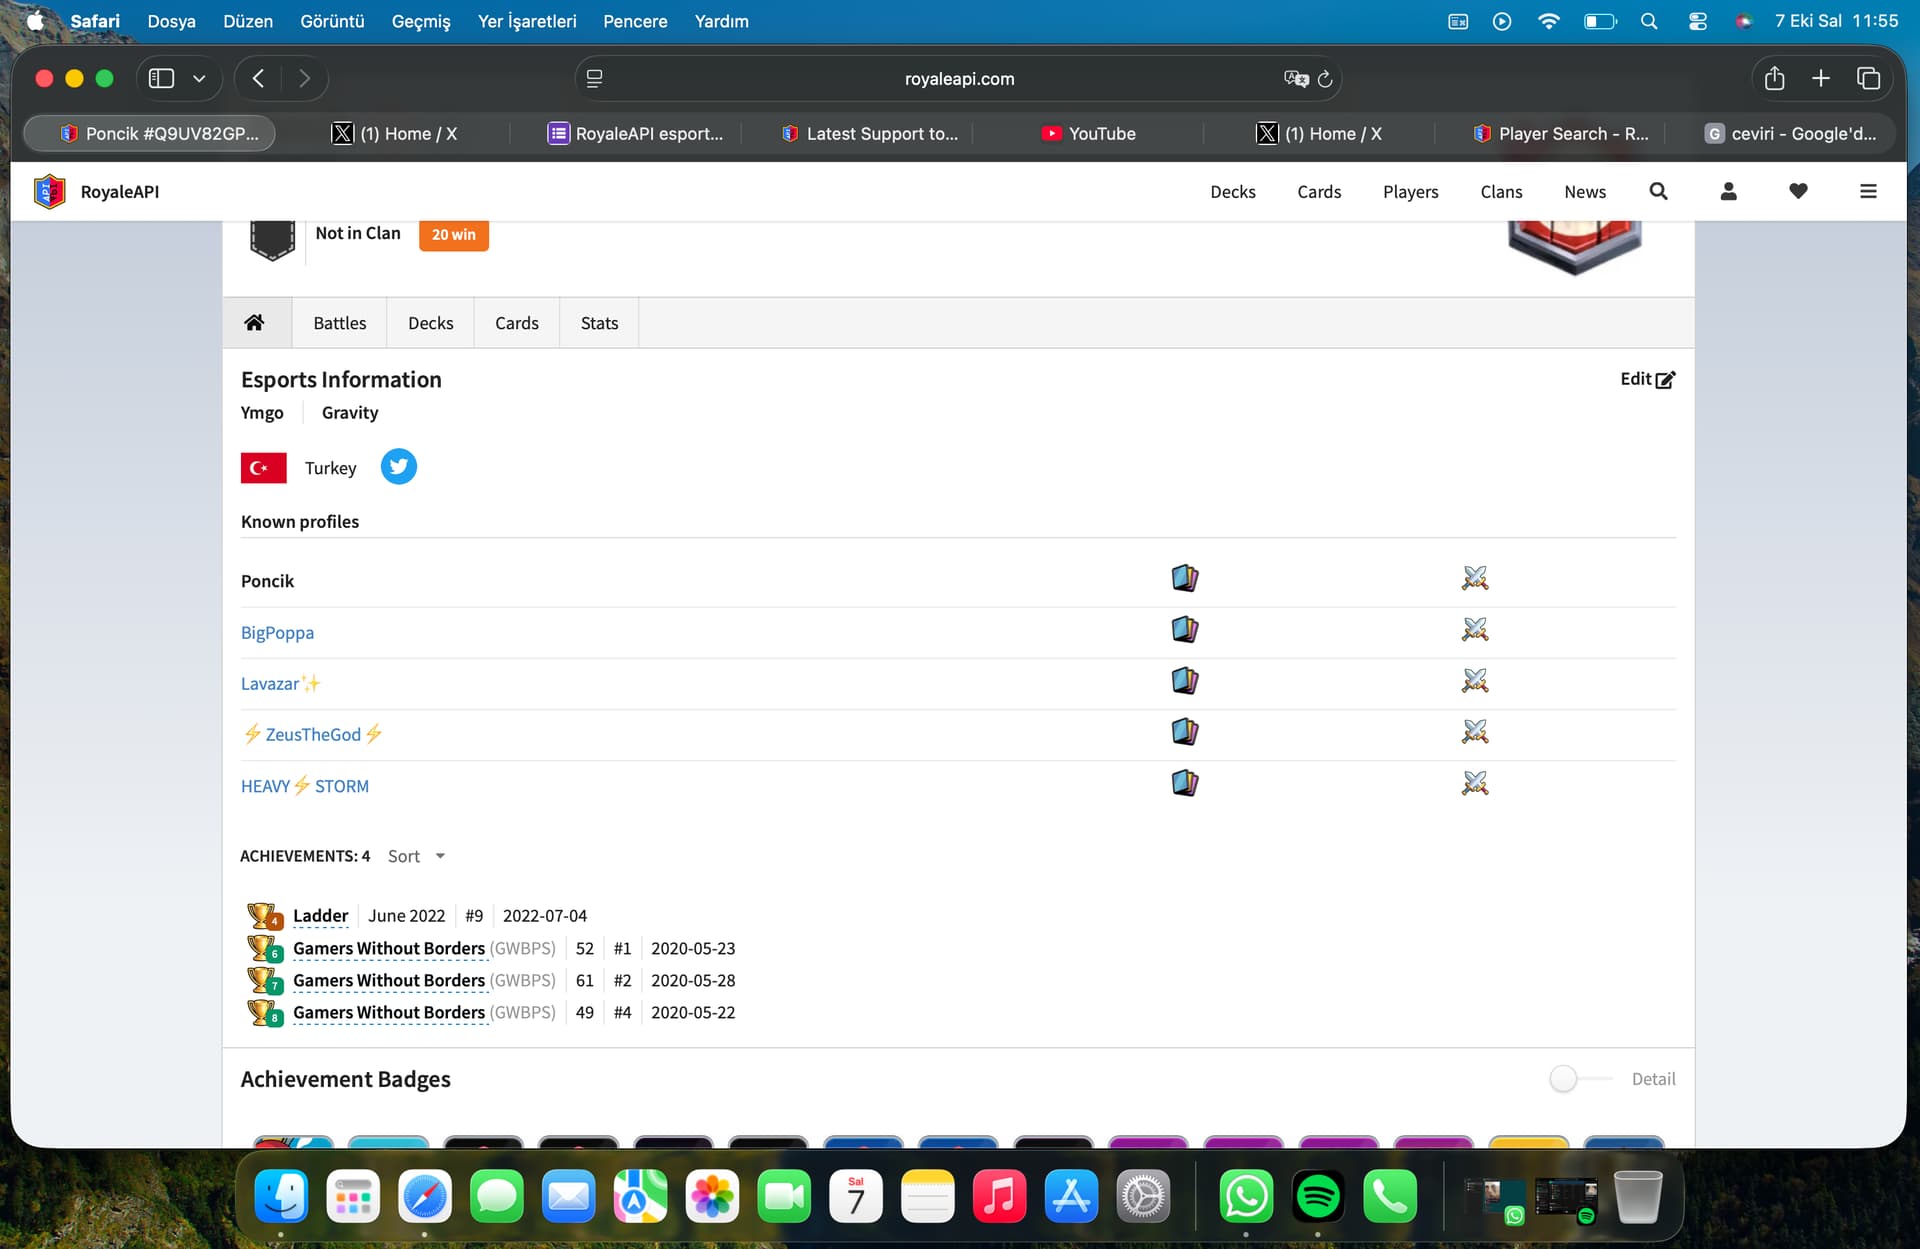Screen dimensions: 1920x1249
Task: Click the RoyaleAPI search magnifier icon
Action: pos(1658,191)
